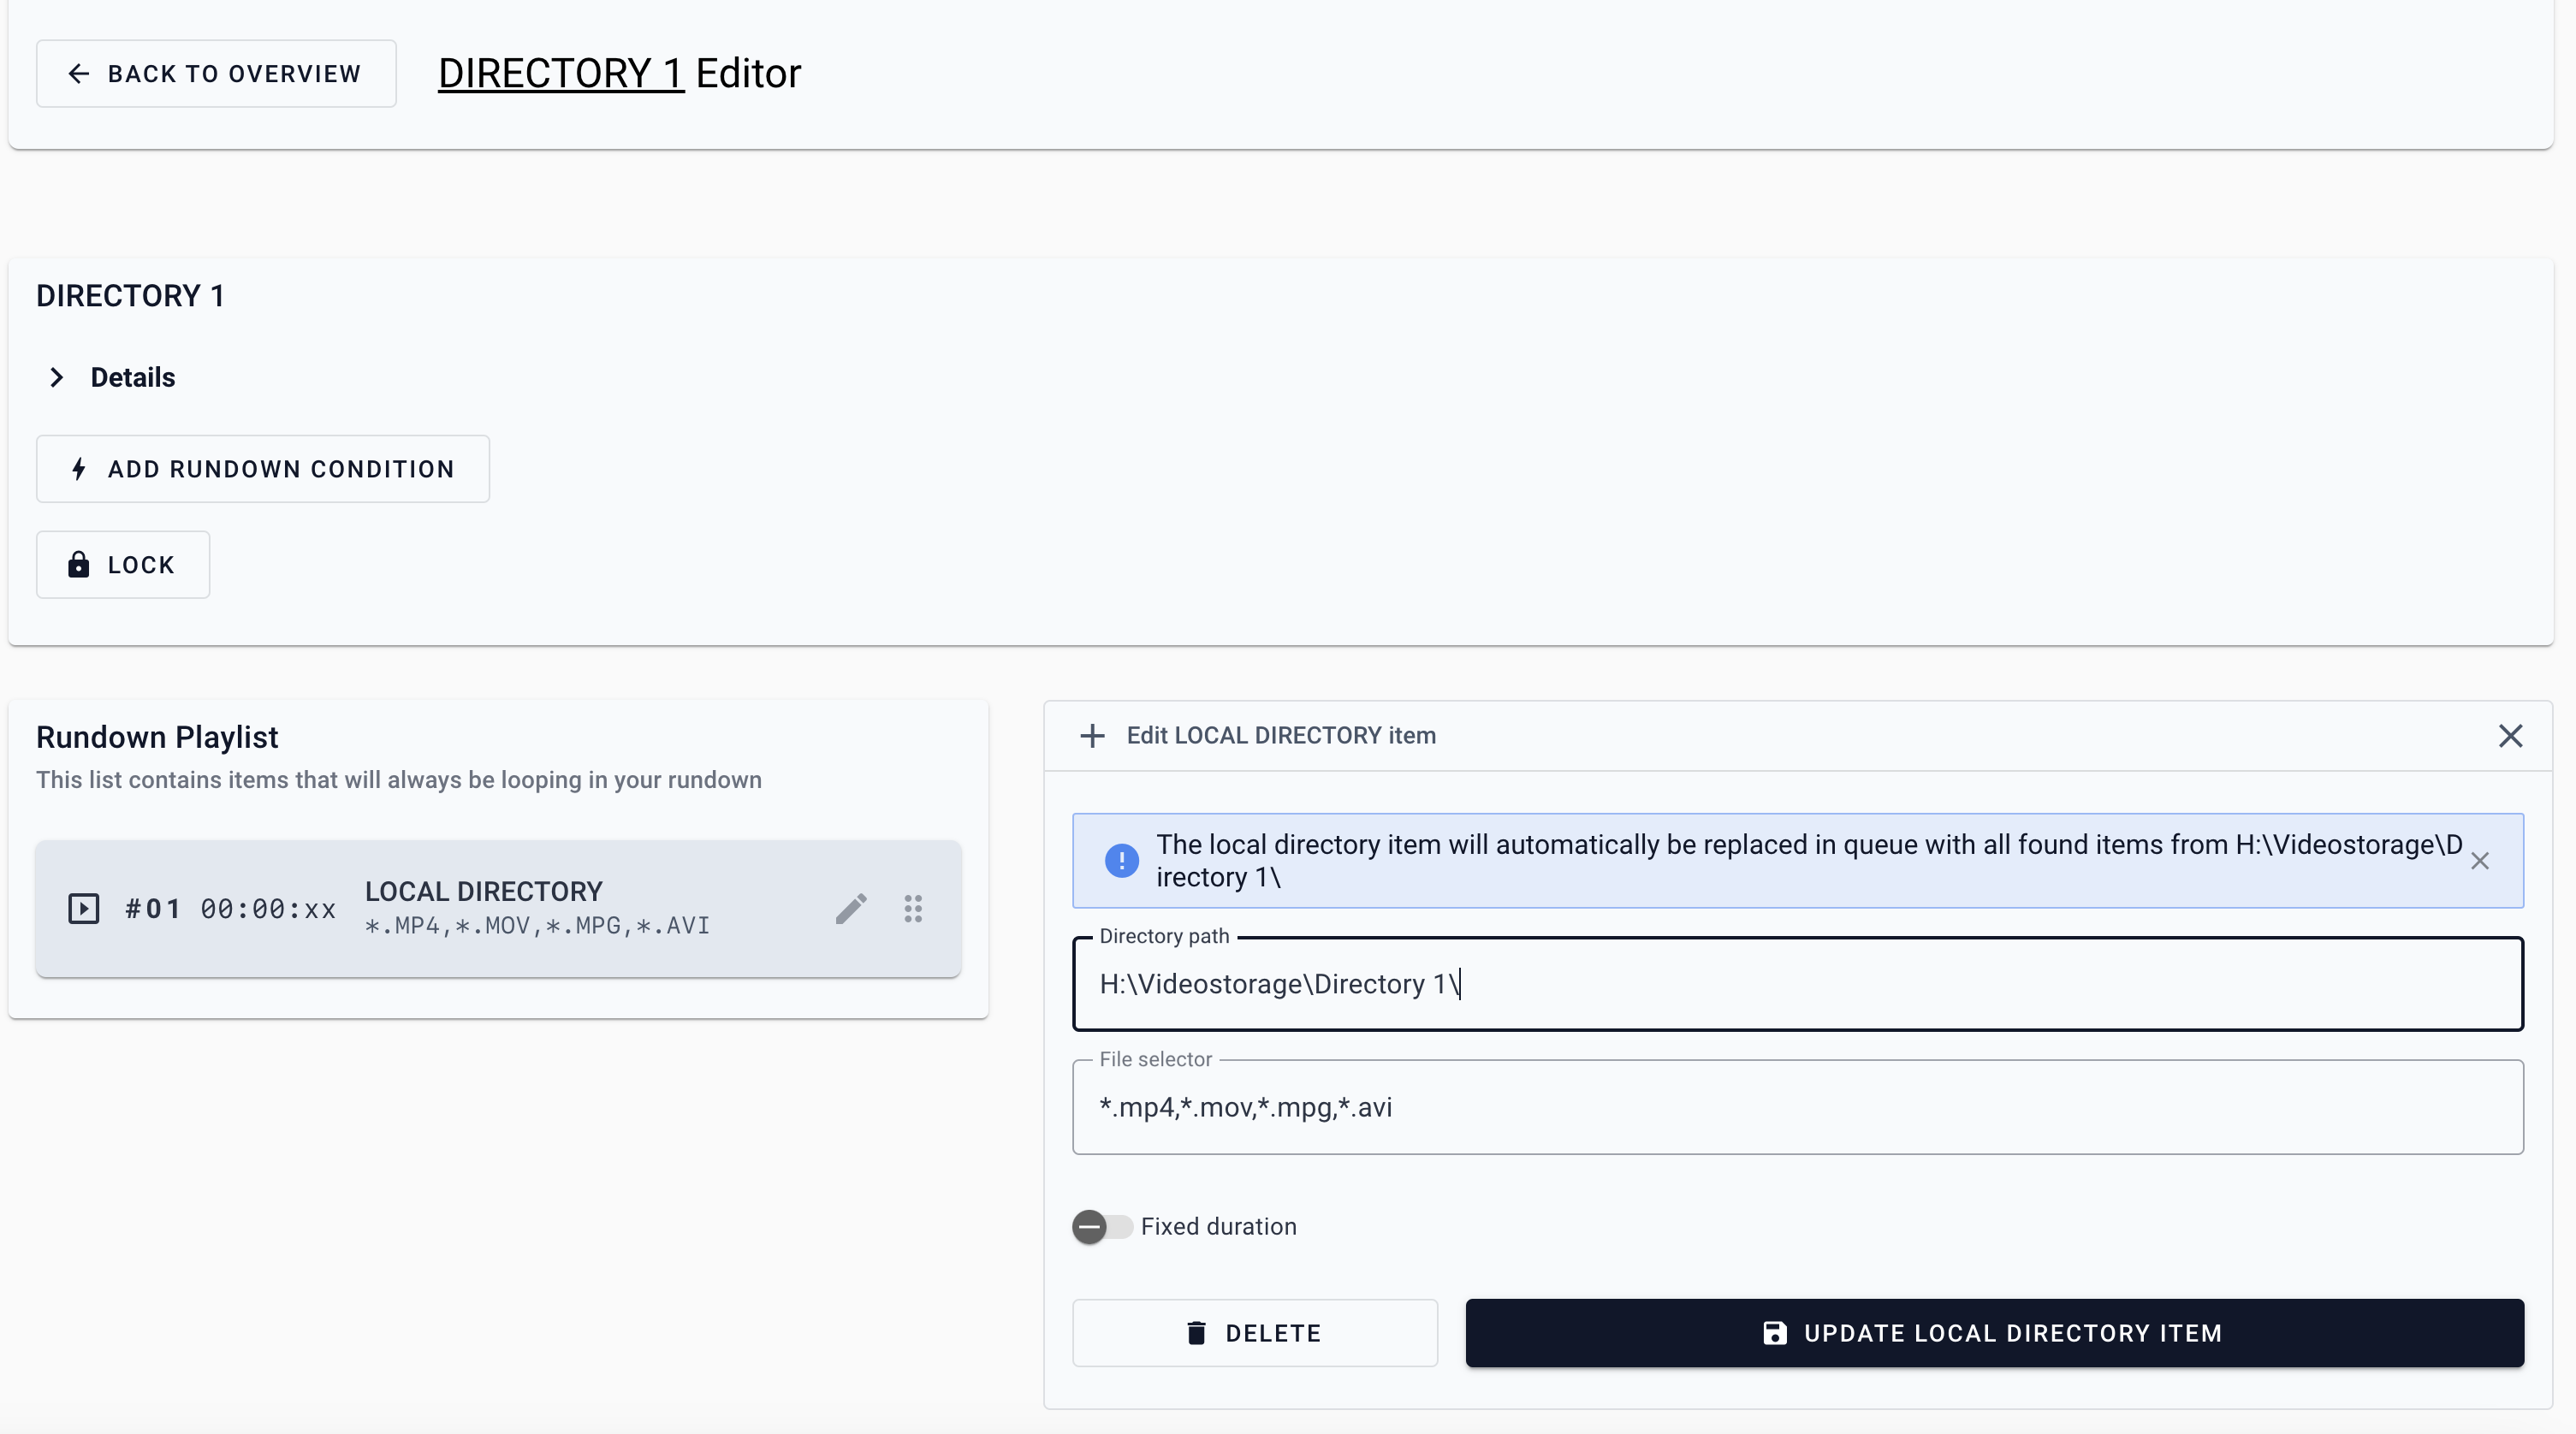Click the minus icon next to Fixed duration
The width and height of the screenshot is (2576, 1434).
[1088, 1225]
